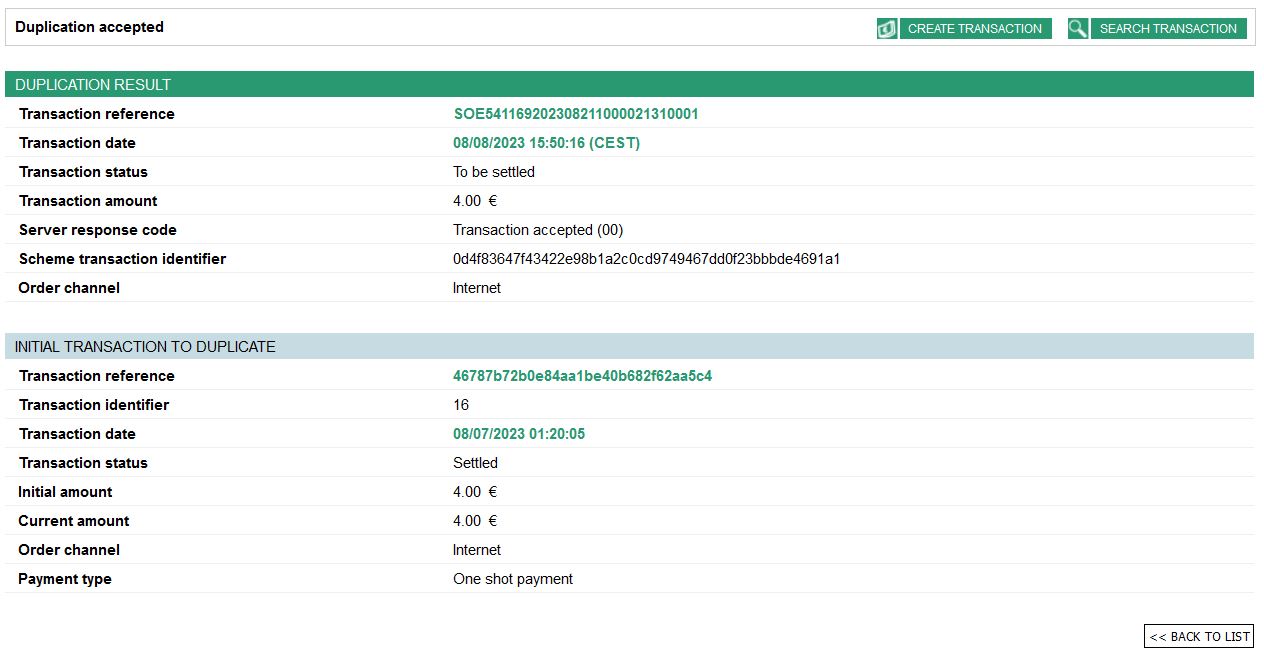This screenshot has height=652, width=1264.
Task: Select the Scheme transaction identifier value
Action: [647, 258]
